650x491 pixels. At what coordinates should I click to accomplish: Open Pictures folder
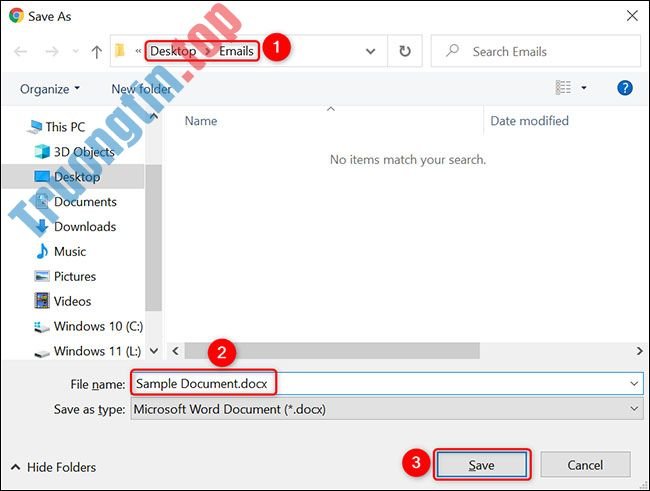65,276
